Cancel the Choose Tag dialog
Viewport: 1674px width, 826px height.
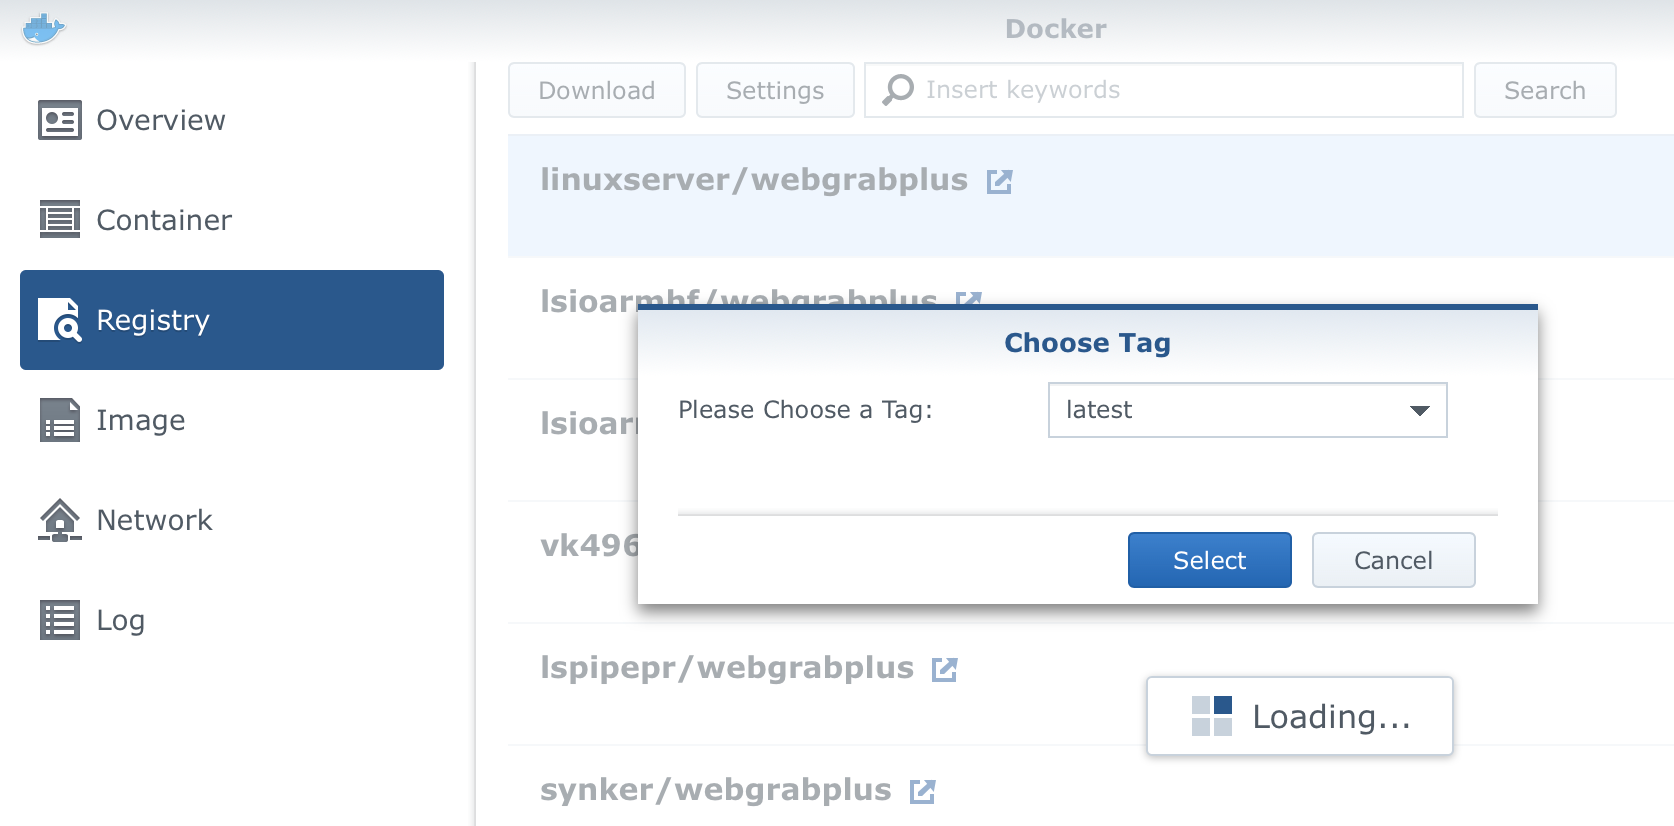tap(1393, 560)
